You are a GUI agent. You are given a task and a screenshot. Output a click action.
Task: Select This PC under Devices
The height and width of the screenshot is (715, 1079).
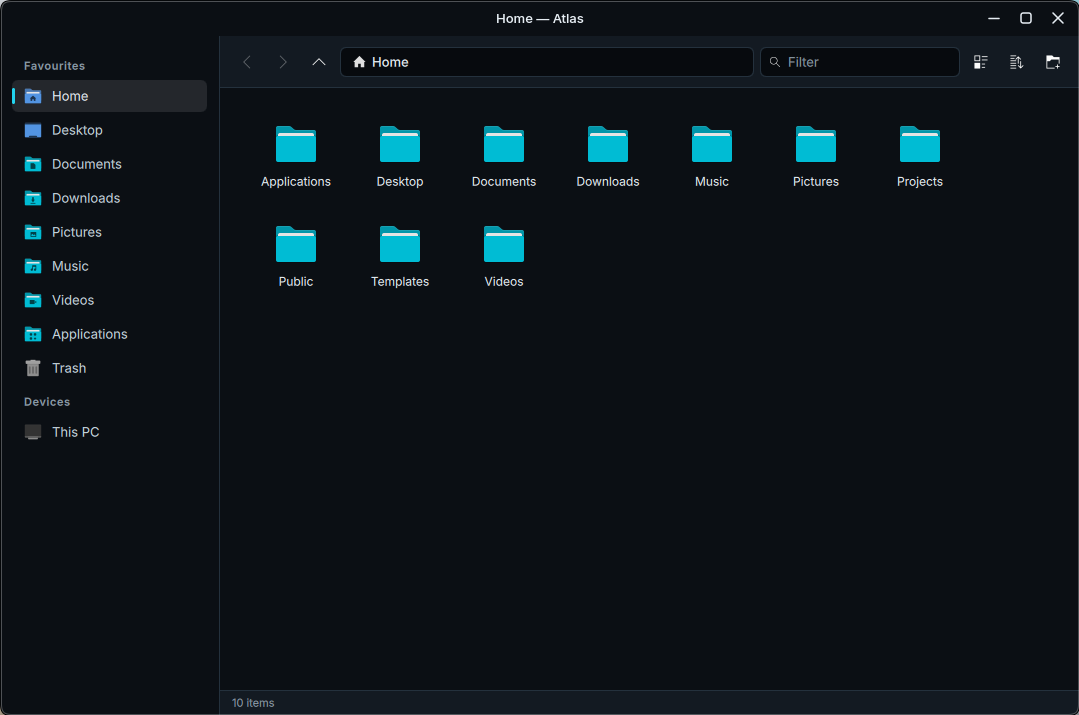coord(109,432)
